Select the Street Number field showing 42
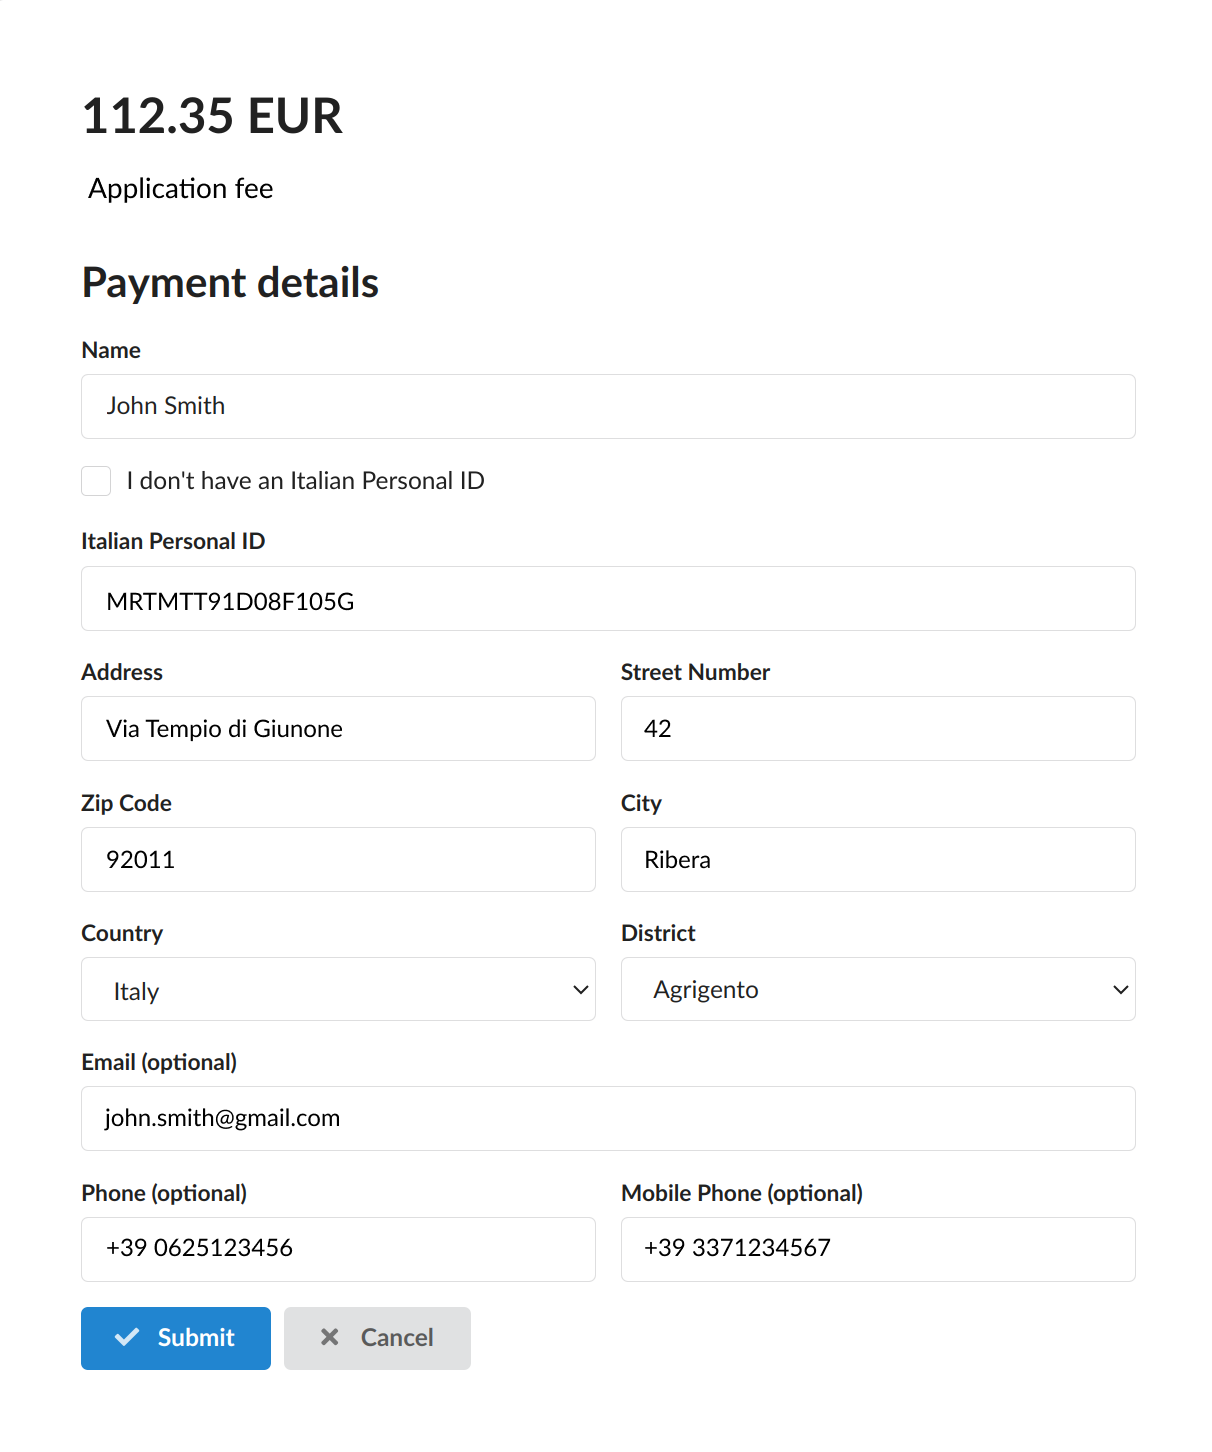 (878, 728)
